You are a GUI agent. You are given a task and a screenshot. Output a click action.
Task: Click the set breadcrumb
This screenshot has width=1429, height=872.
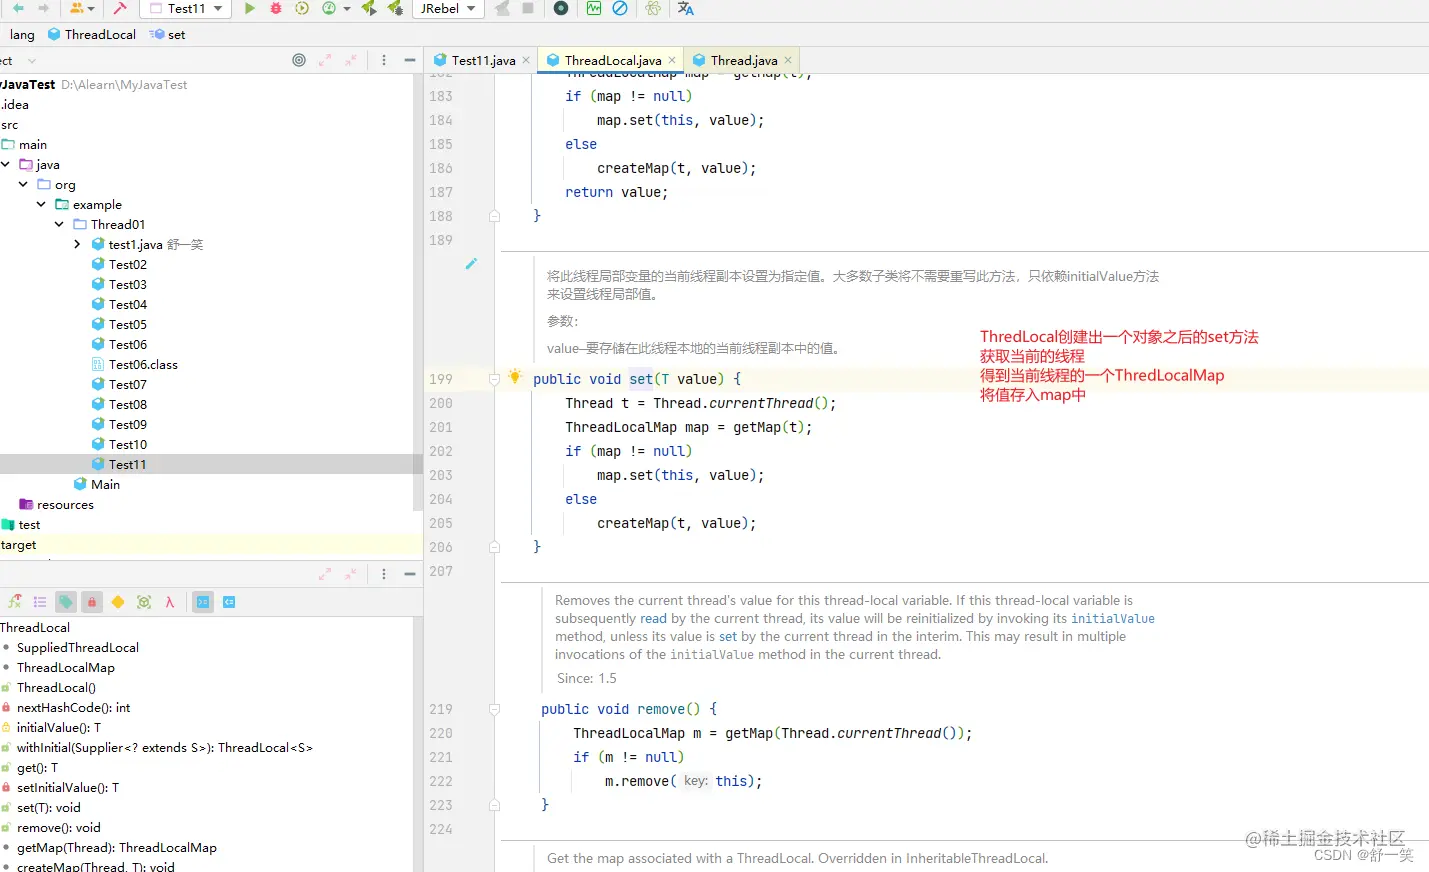(x=168, y=34)
